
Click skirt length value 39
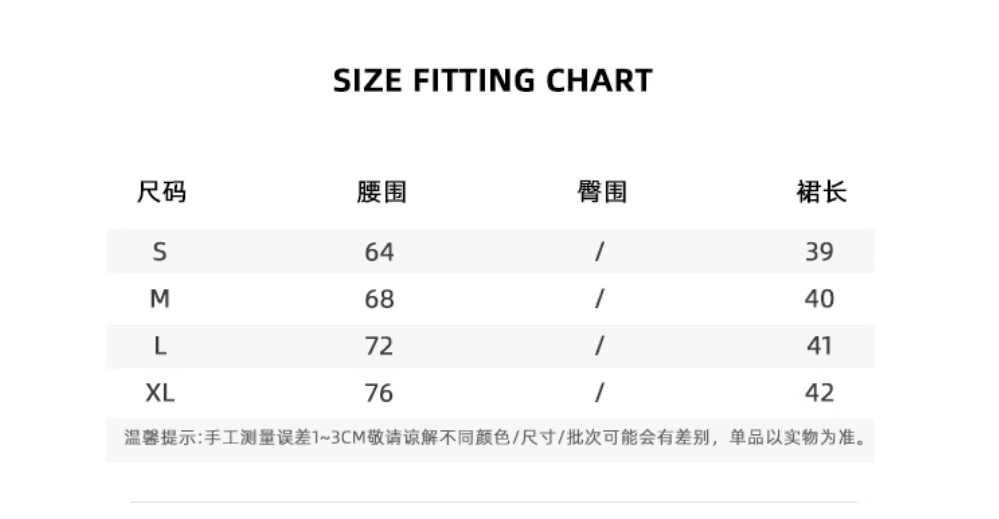819,252
